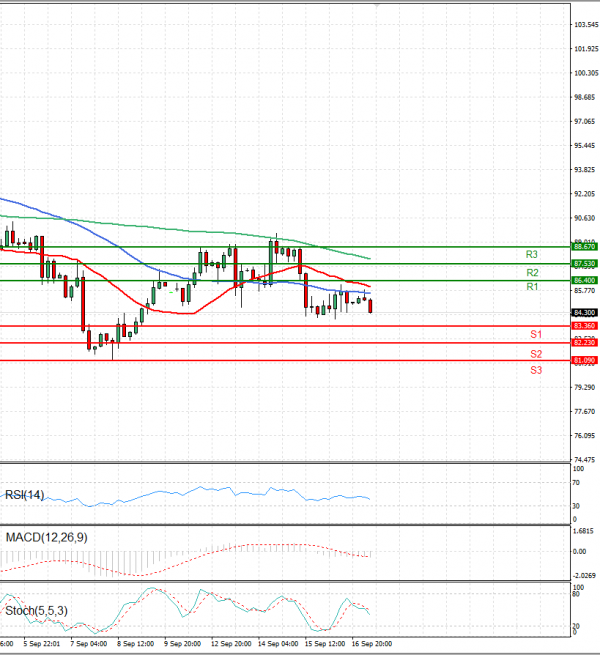Viewport: 600px width, 655px height.
Task: Click the red 82.230 price tag
Action: 584,343
